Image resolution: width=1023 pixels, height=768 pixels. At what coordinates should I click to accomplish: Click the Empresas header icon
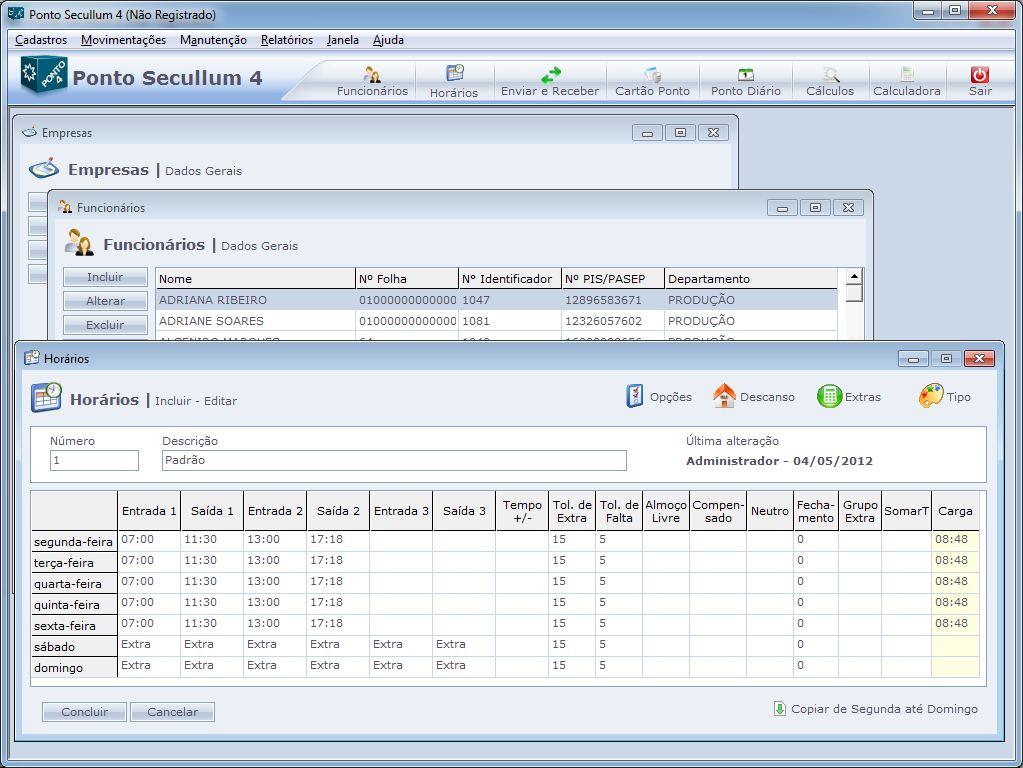[44, 168]
